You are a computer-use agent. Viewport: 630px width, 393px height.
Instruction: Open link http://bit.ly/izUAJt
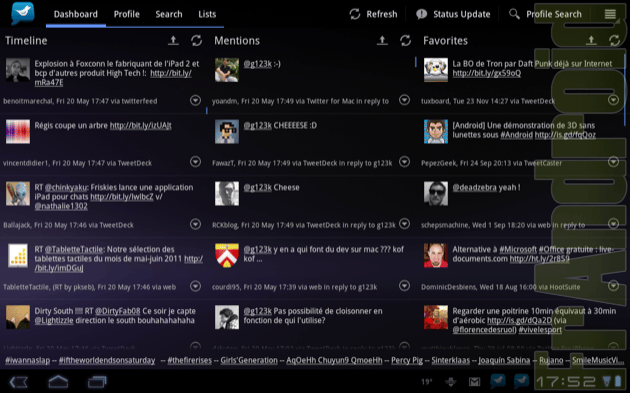141,125
